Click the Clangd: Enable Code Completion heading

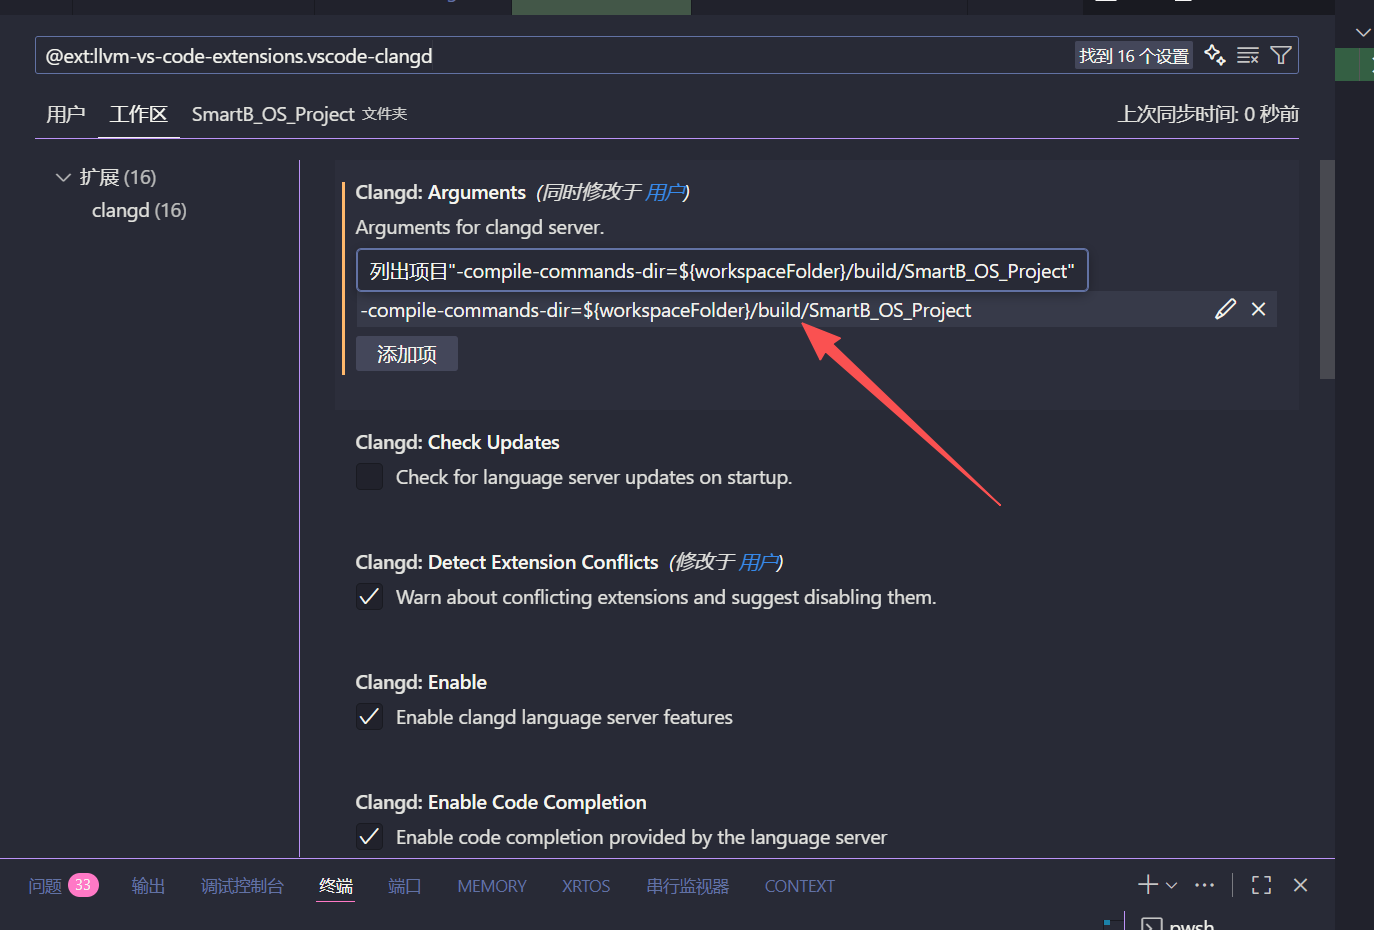(x=501, y=802)
